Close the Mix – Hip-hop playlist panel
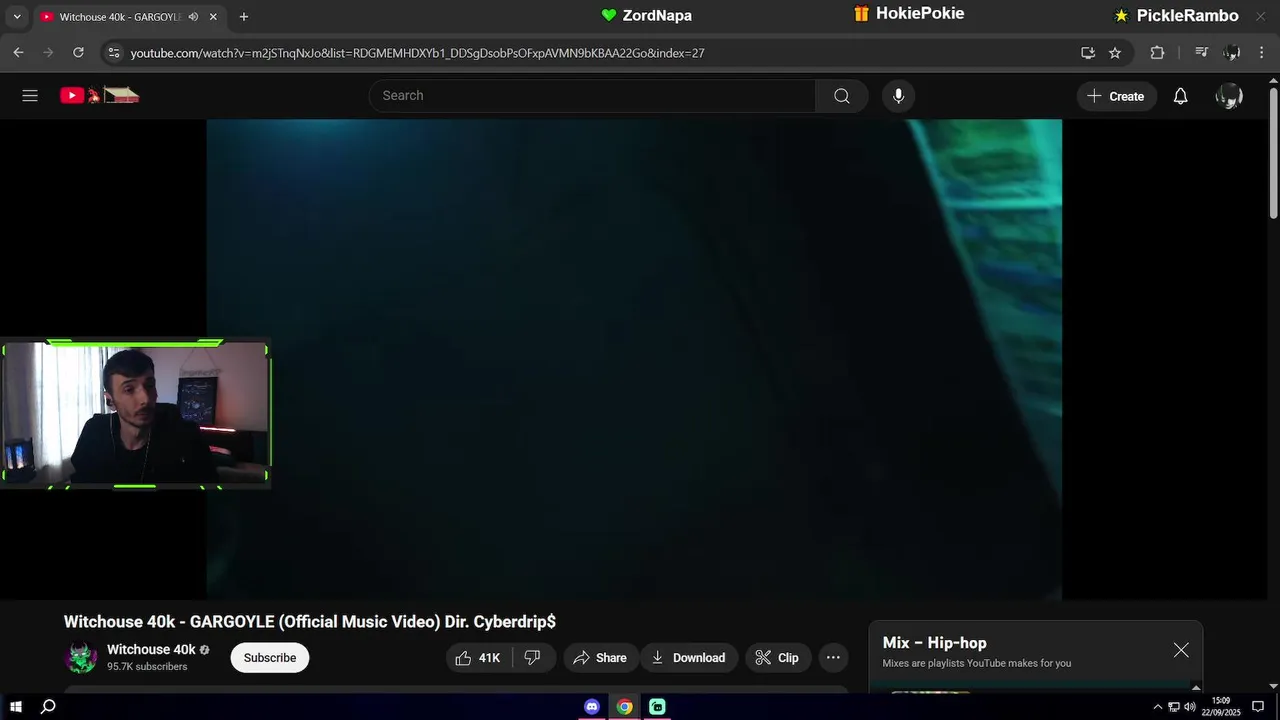 (x=1181, y=650)
